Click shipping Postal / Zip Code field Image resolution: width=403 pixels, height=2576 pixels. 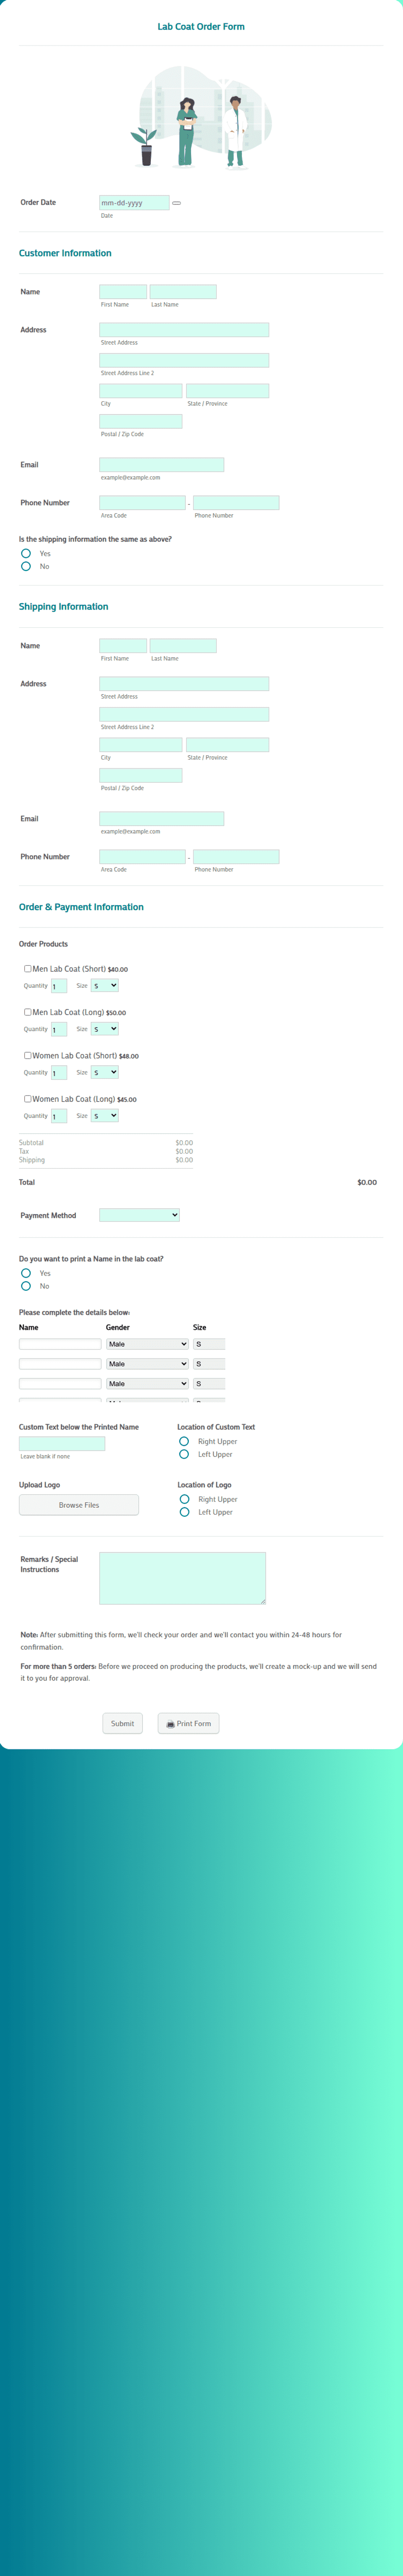pos(141,775)
